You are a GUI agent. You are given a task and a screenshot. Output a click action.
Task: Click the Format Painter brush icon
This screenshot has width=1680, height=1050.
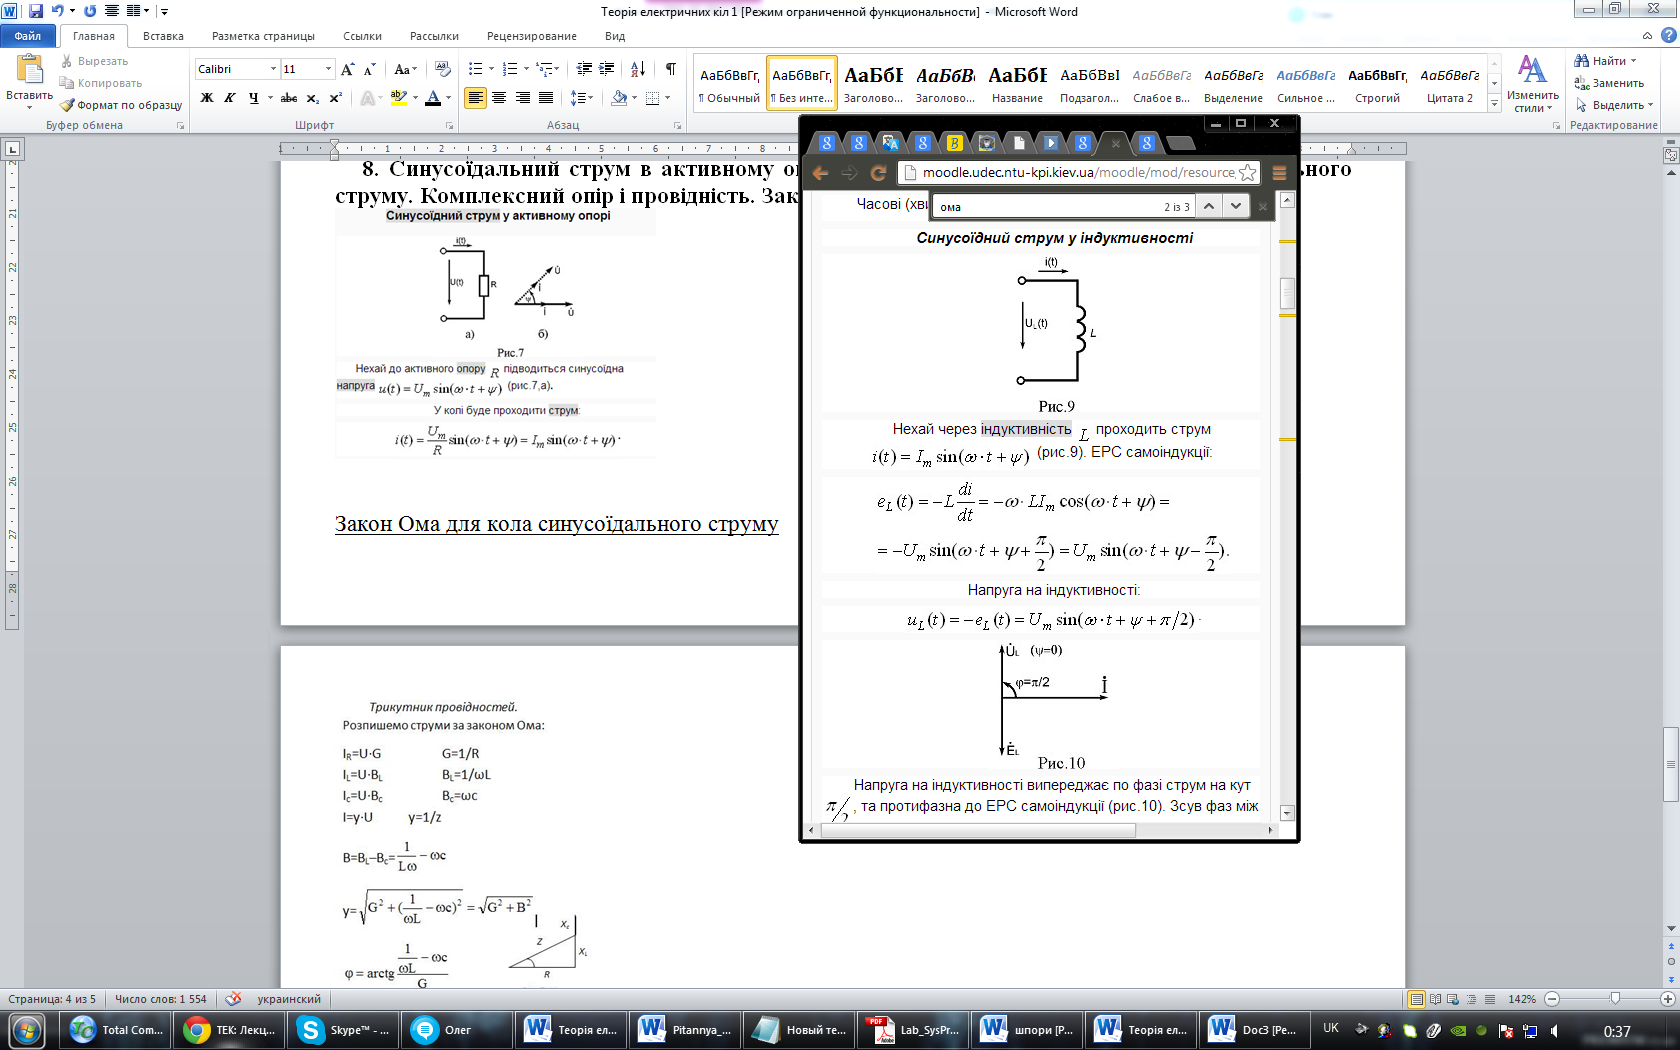[x=67, y=105]
